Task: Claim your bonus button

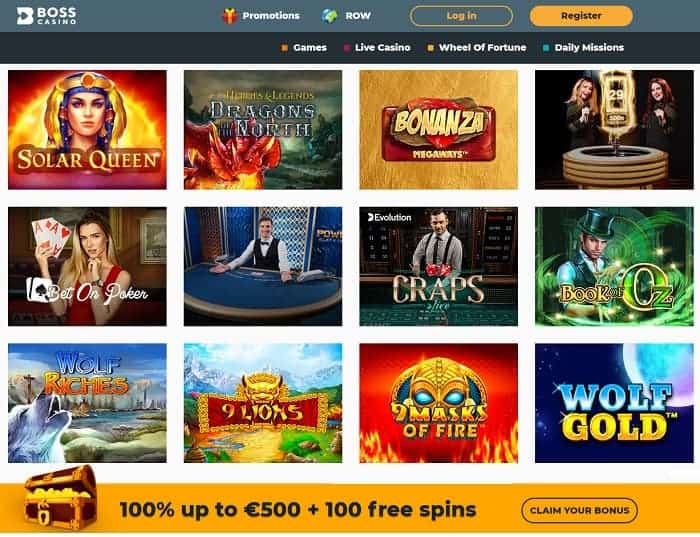Action: click(x=579, y=510)
